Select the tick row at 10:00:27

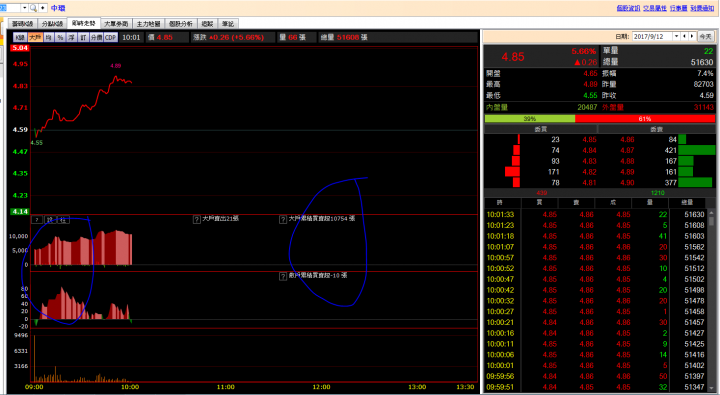point(596,311)
